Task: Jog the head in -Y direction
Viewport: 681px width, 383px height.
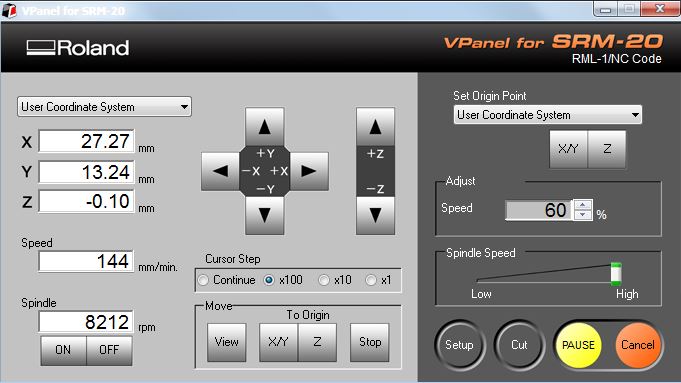Action: 264,215
